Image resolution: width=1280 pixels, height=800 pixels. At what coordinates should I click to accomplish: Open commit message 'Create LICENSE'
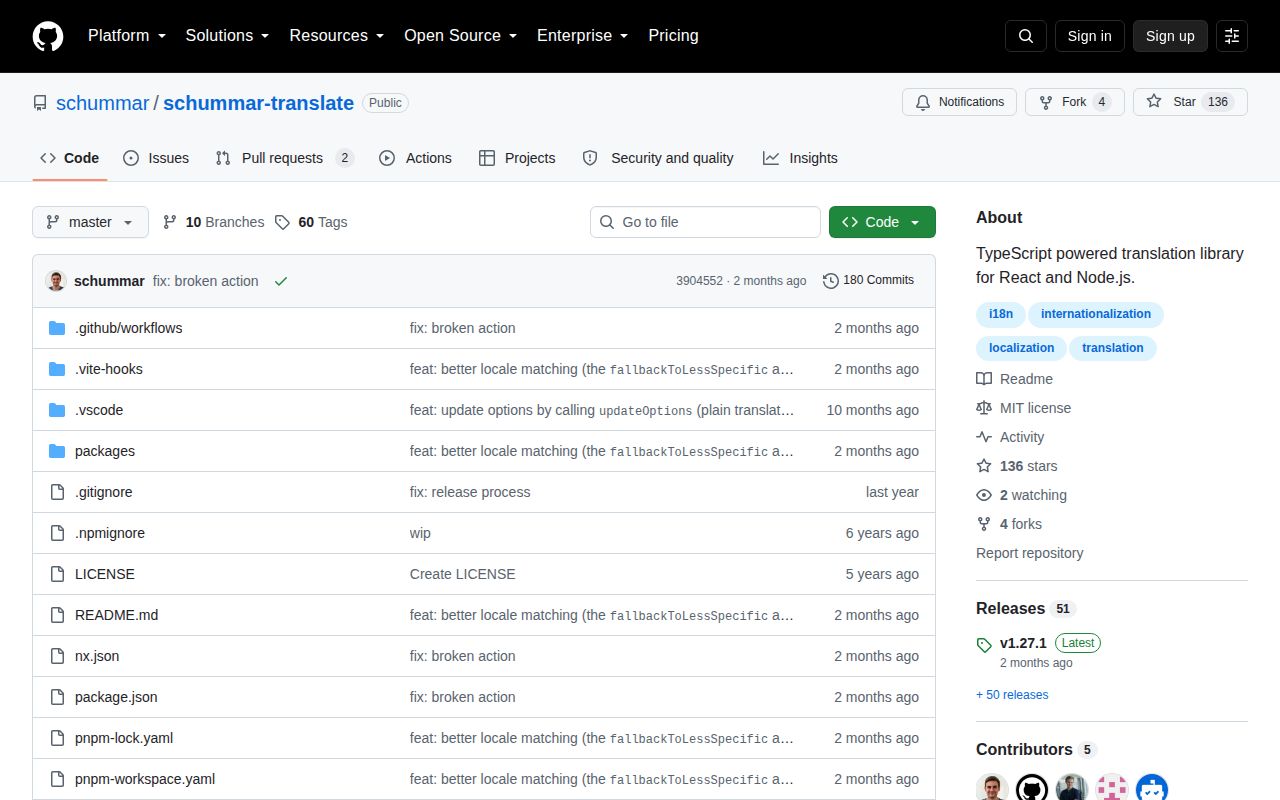pos(463,574)
